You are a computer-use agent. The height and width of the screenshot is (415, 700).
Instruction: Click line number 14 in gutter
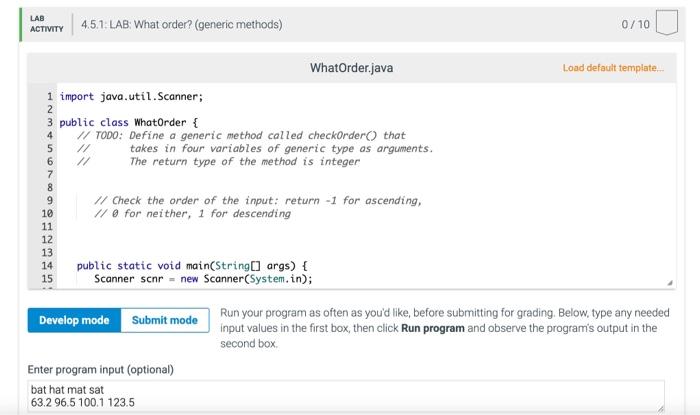(x=47, y=266)
